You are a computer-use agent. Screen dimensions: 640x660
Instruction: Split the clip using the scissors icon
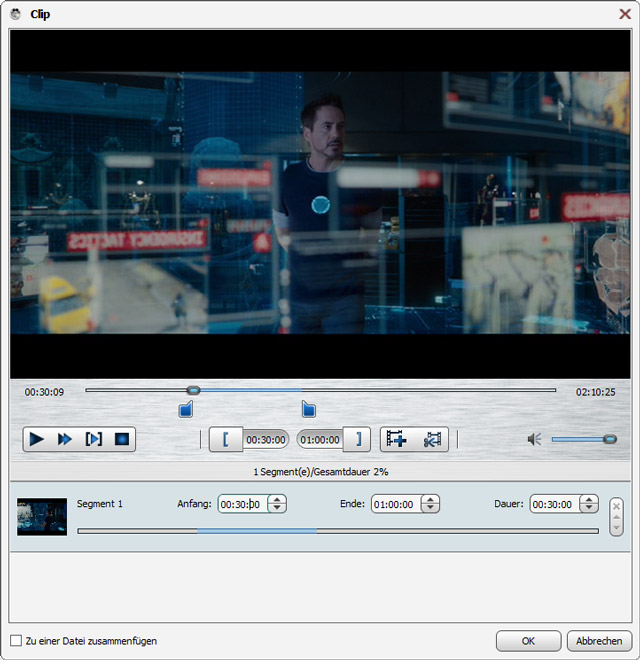pos(432,439)
